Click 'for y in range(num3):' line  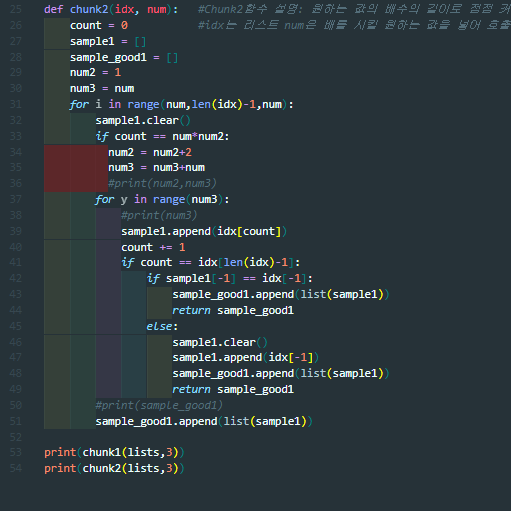click(162, 199)
